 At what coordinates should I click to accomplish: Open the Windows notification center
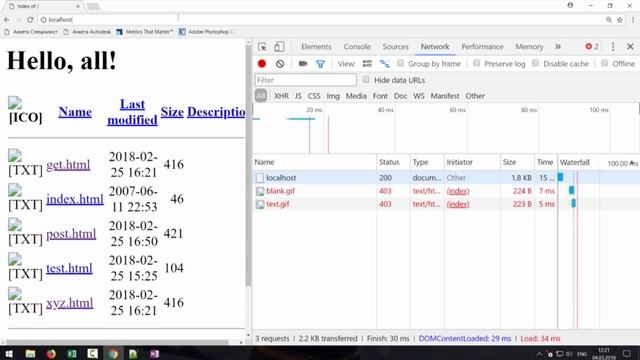(627, 353)
